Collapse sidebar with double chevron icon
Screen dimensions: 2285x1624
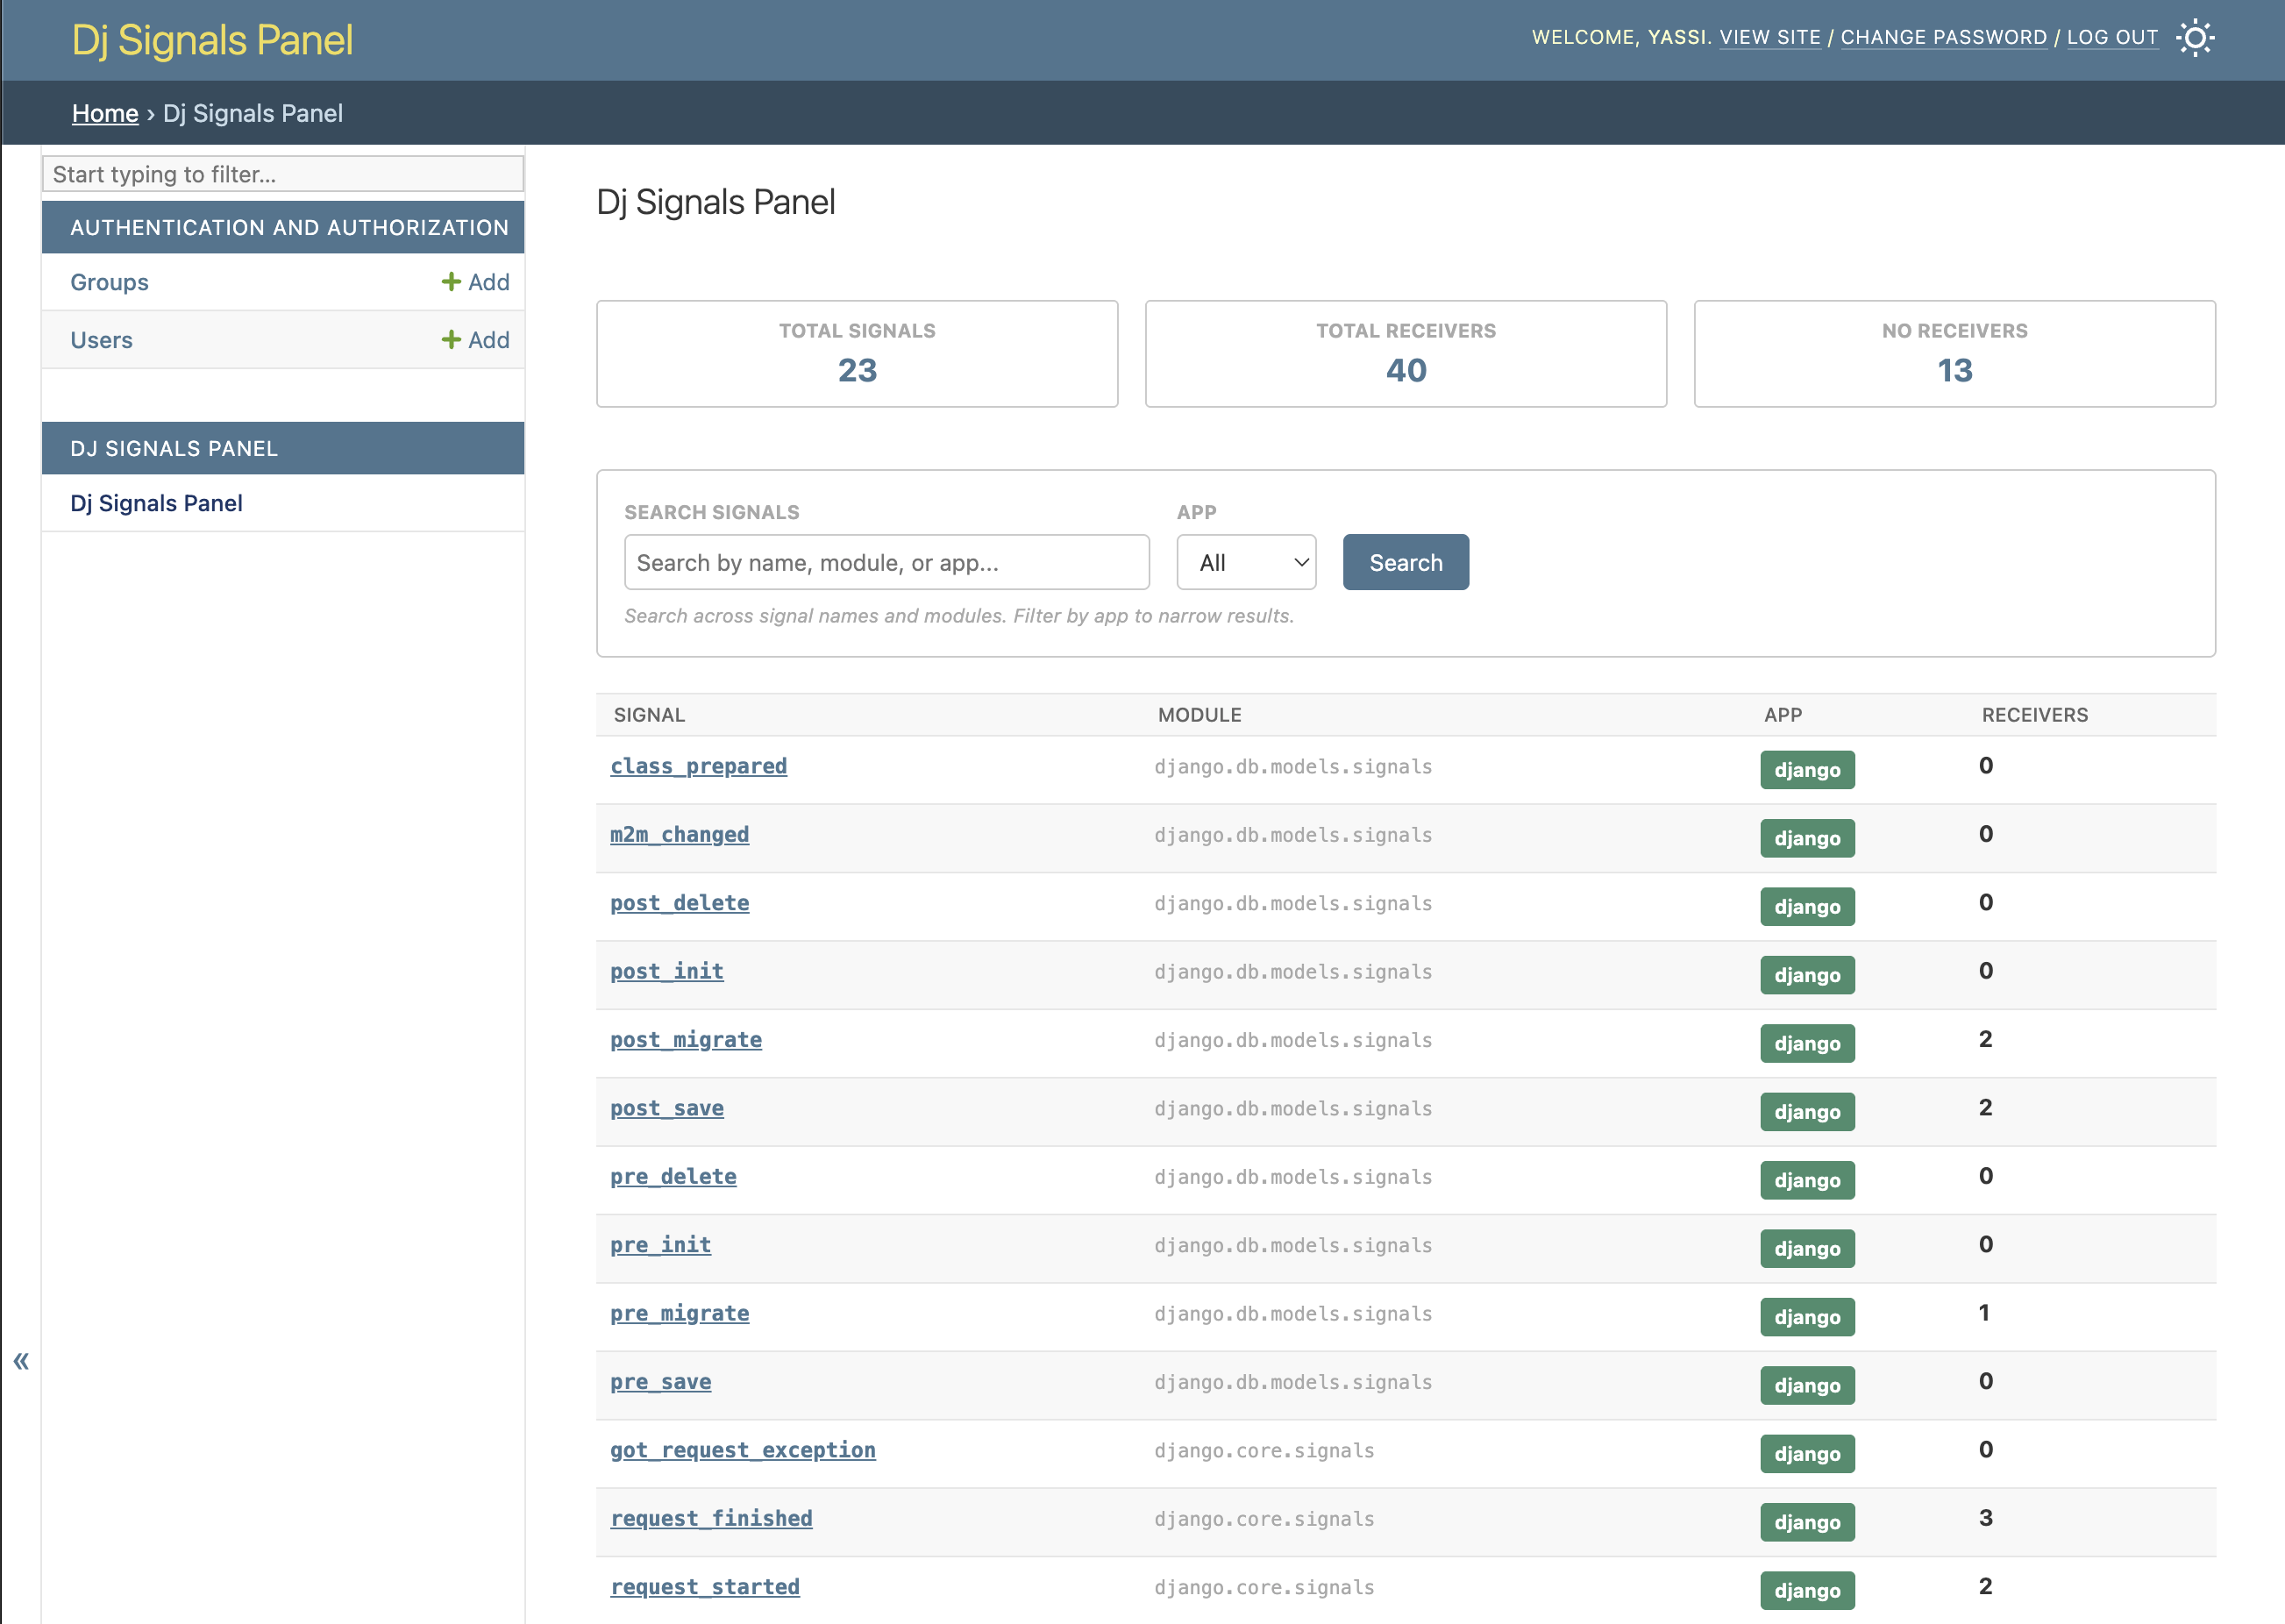[21, 1360]
